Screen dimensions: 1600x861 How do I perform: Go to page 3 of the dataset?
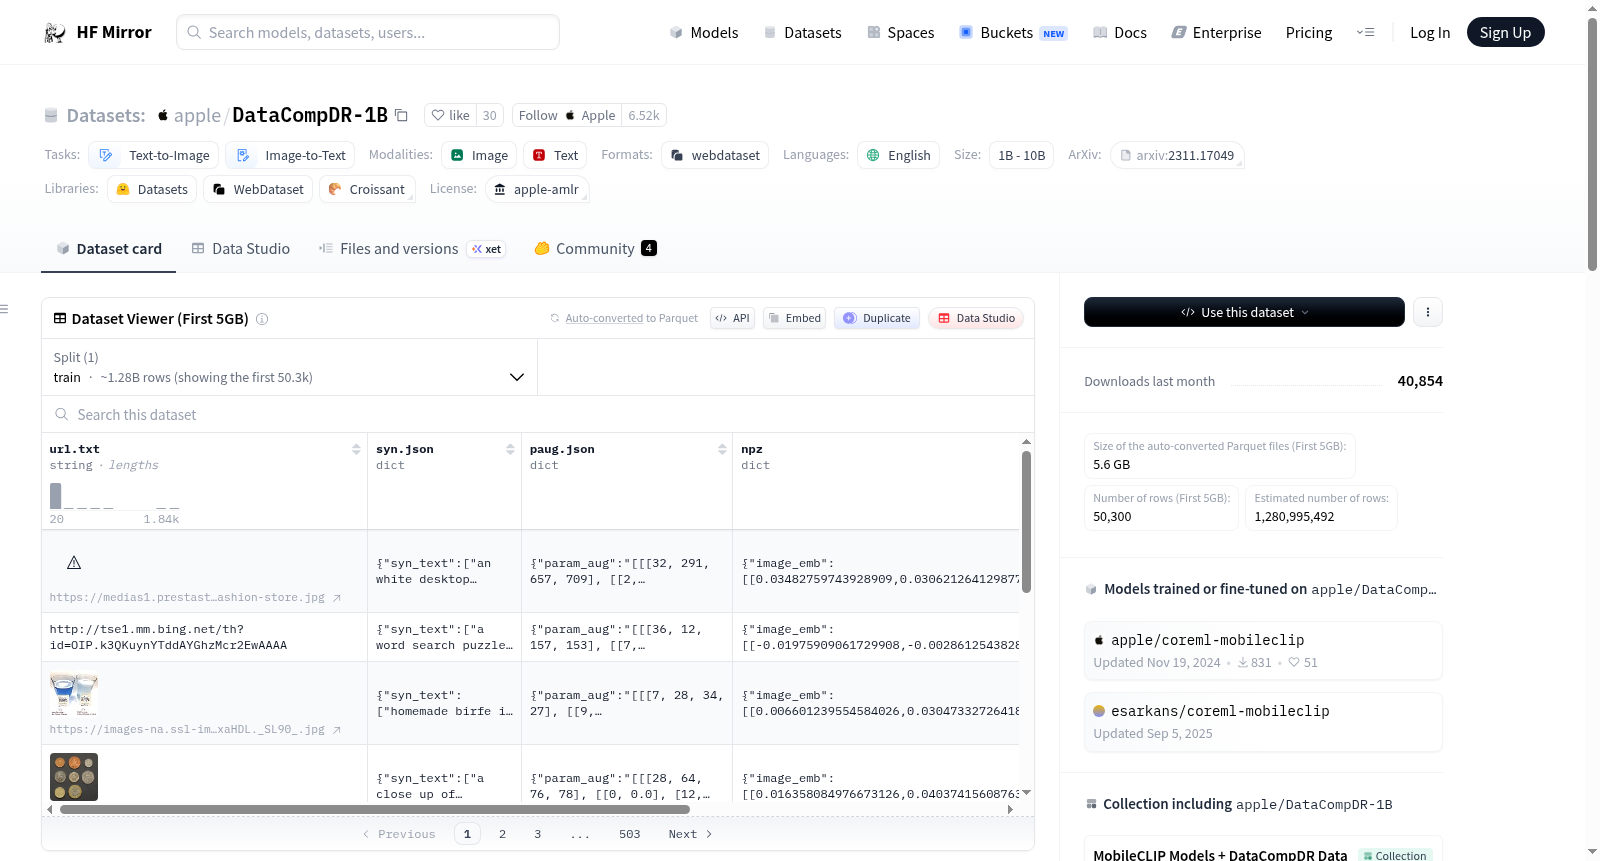(x=537, y=834)
